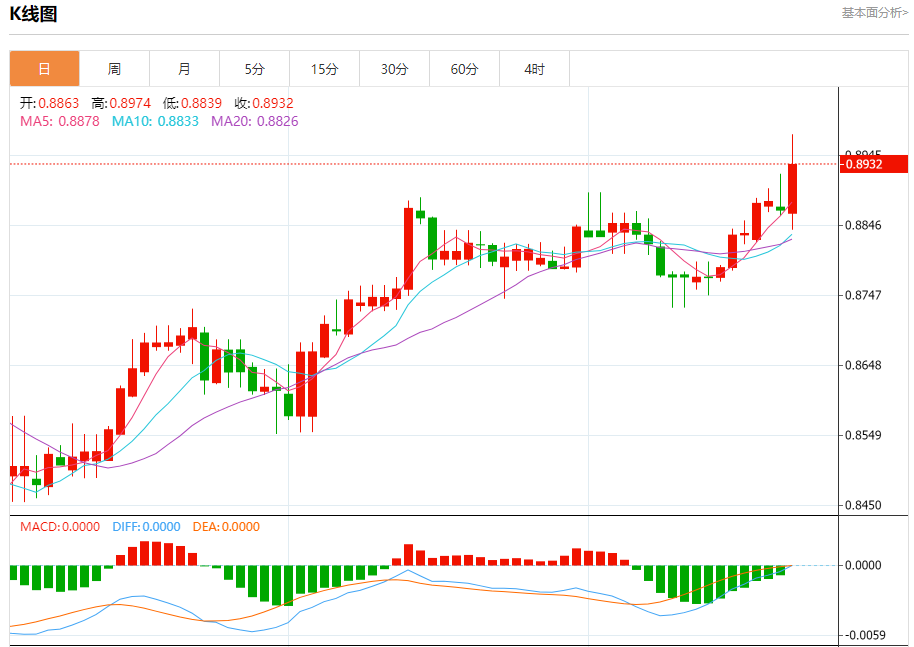The width and height of the screenshot is (914, 647).
Task: Click the 低 0.8839 low value
Action: pos(192,103)
